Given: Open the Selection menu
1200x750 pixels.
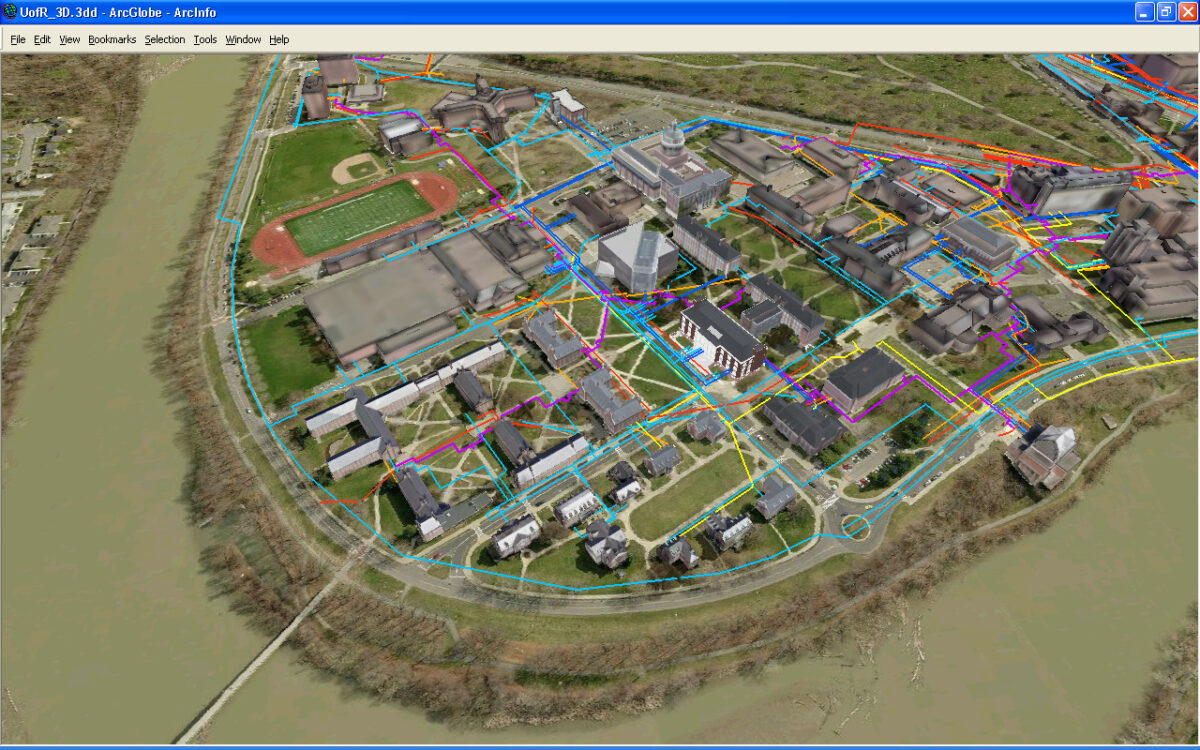Looking at the screenshot, I should click(x=164, y=40).
